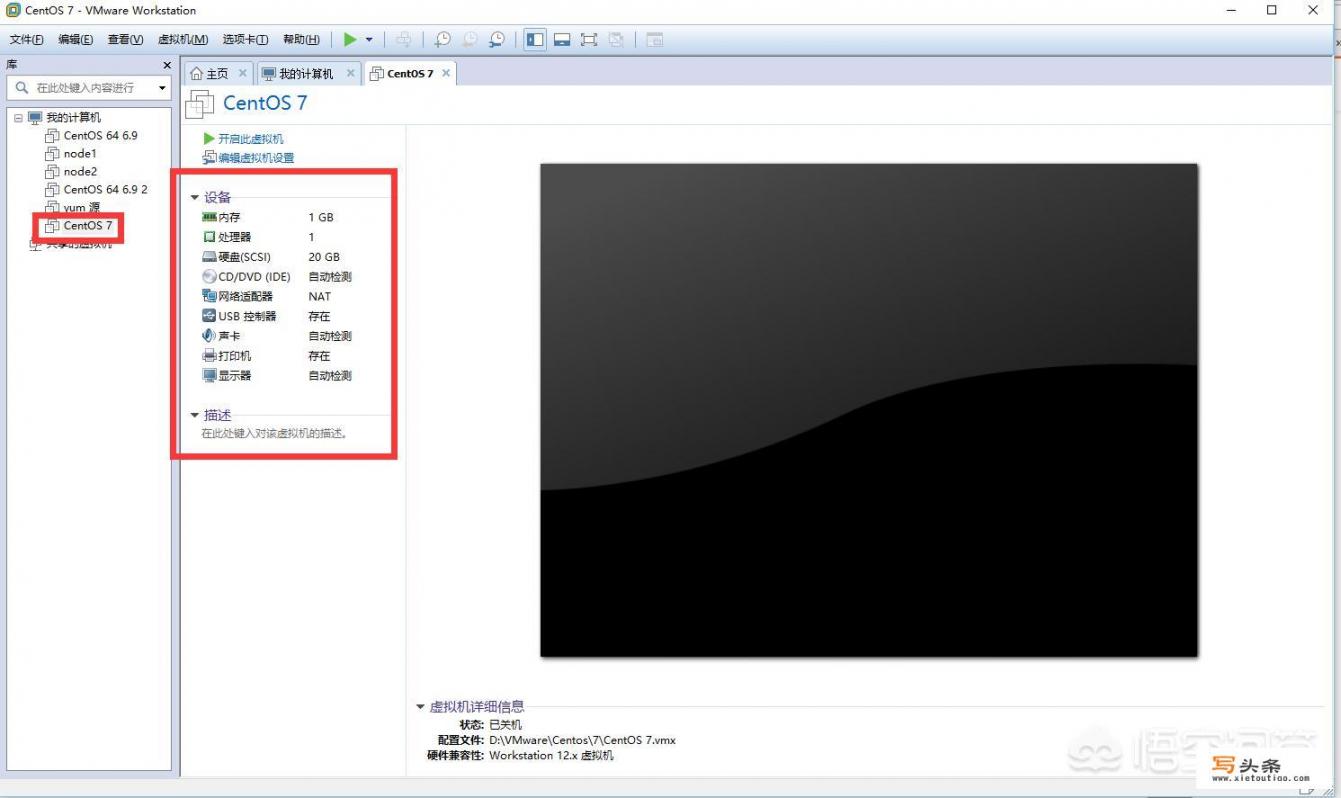
Task: Open the 帮助(H) menu
Action: [x=301, y=40]
